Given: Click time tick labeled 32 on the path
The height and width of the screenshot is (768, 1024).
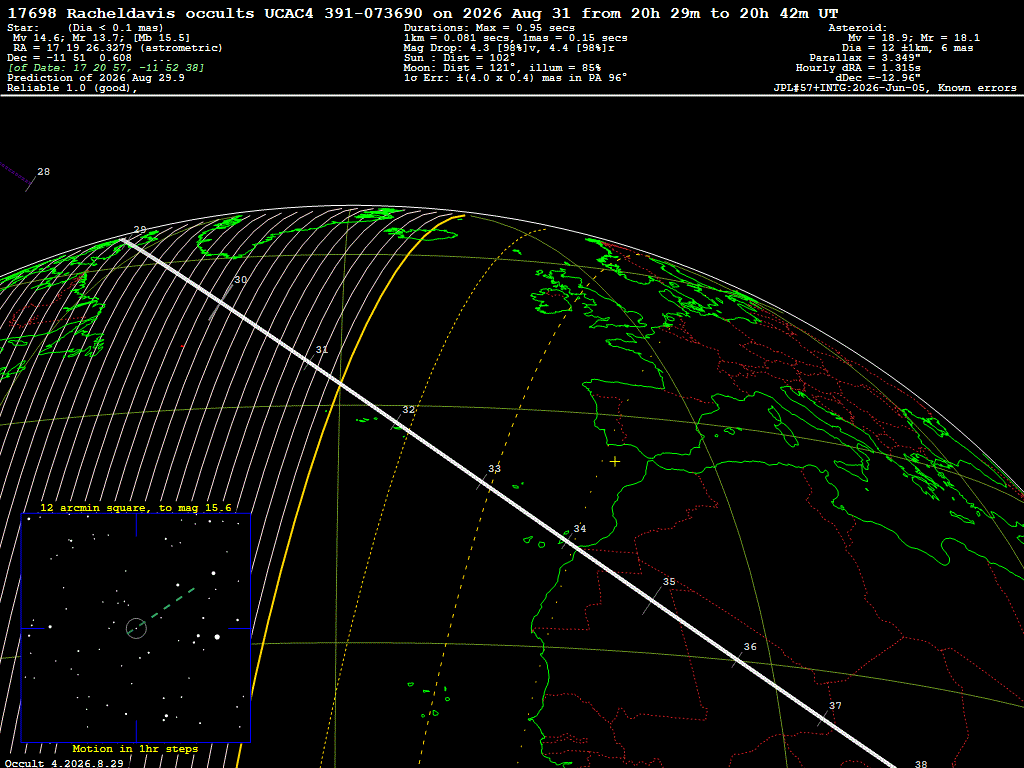Looking at the screenshot, I should tap(408, 409).
